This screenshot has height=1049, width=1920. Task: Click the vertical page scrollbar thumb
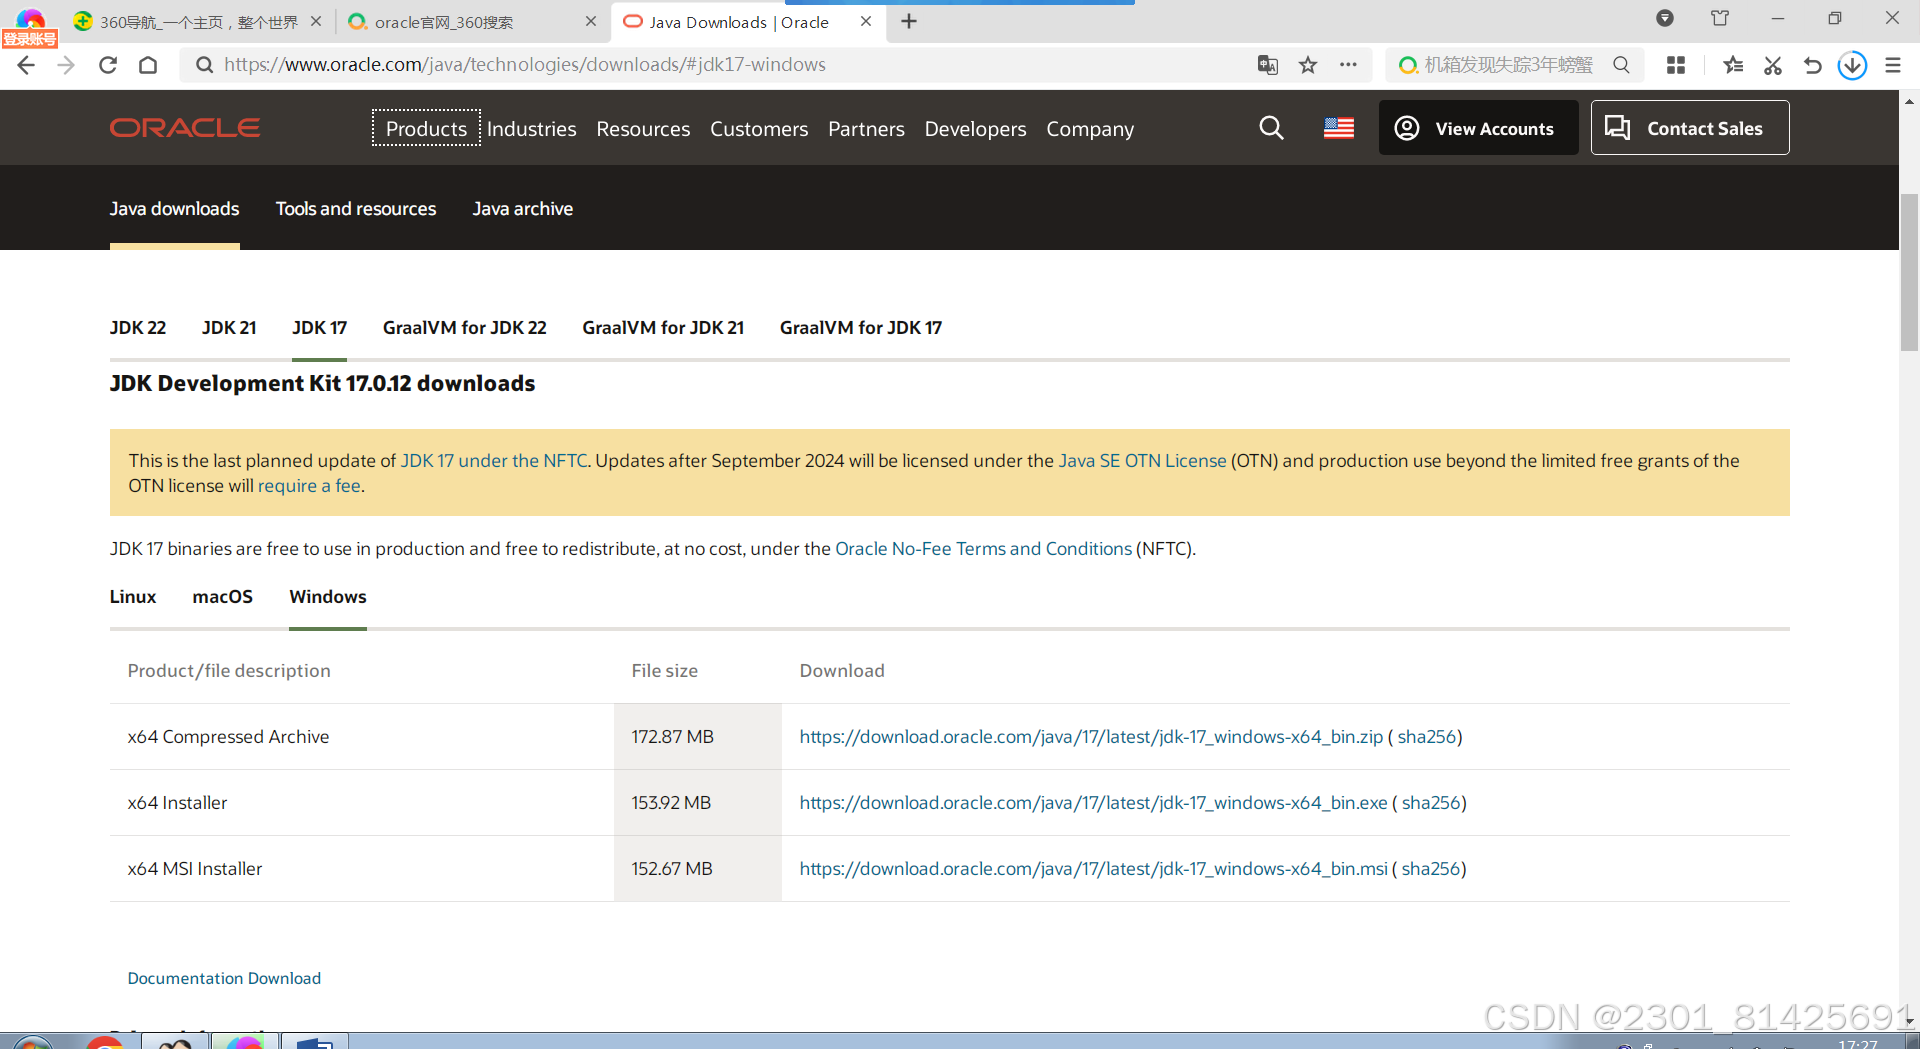[x=1909, y=272]
